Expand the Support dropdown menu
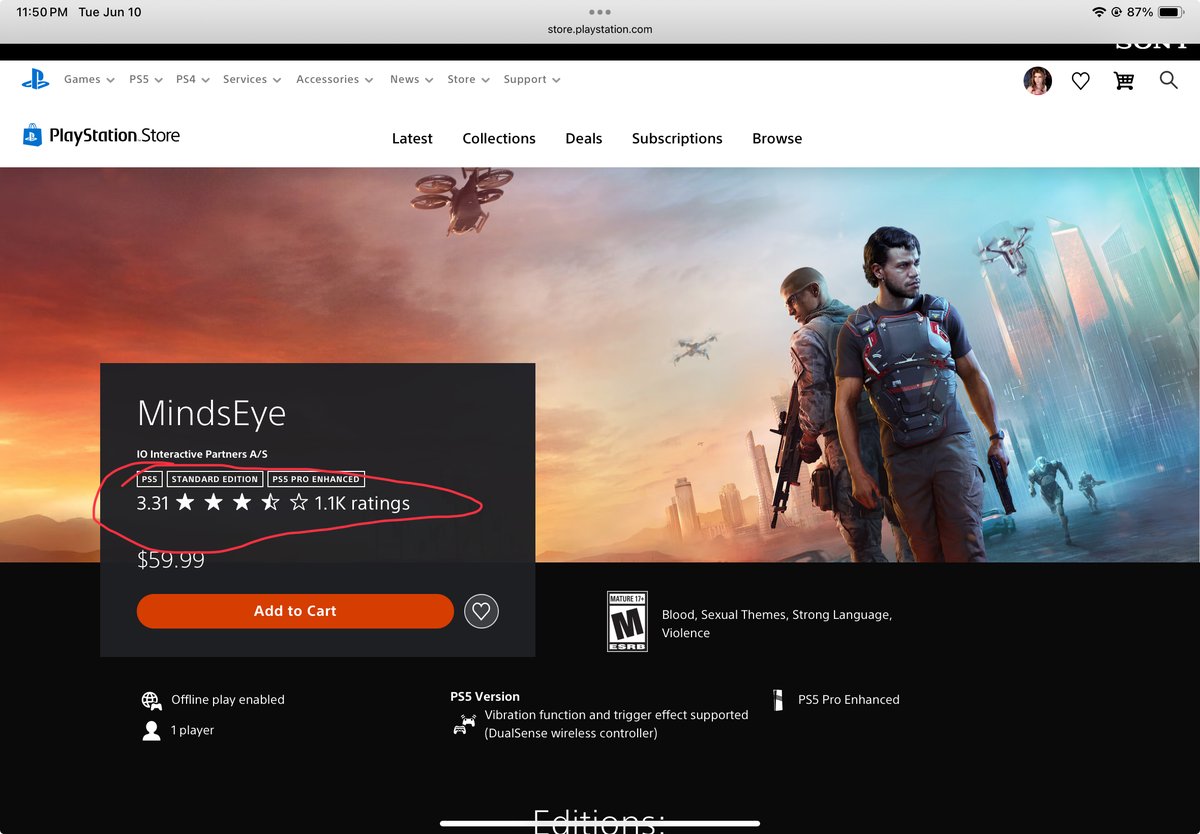Screen dimensions: 1200x834 (x=532, y=80)
